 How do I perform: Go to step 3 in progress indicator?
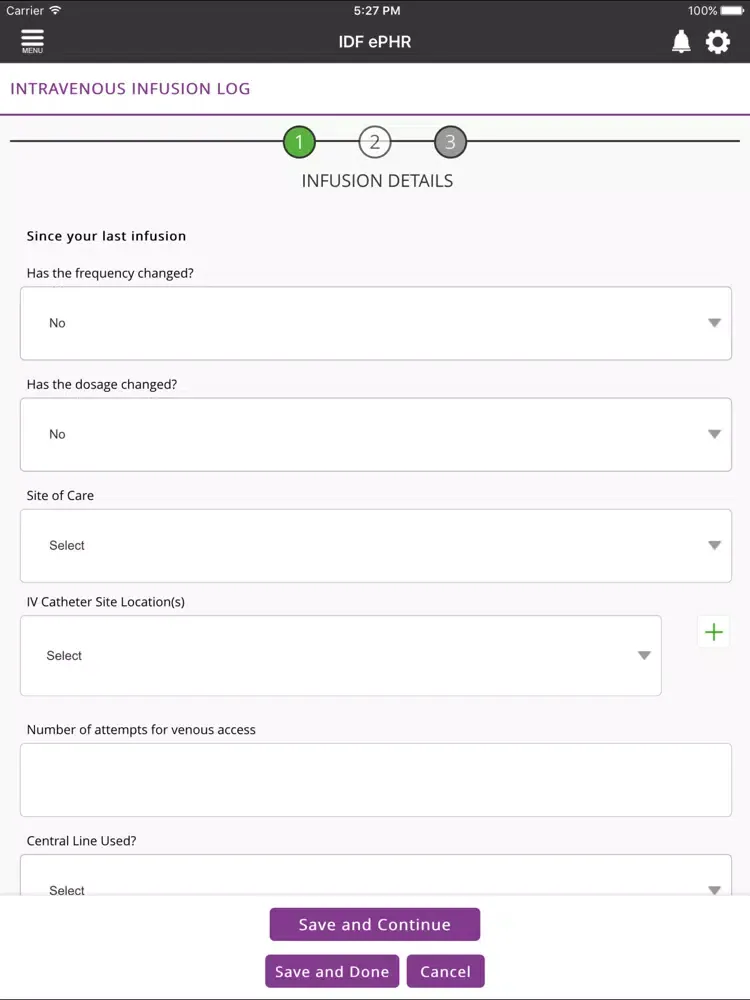450,142
